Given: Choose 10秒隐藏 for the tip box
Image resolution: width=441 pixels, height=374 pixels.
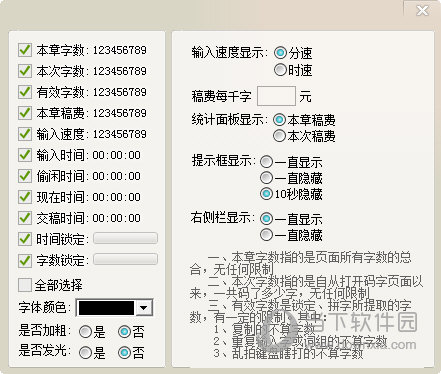Looking at the screenshot, I should [x=266, y=194].
